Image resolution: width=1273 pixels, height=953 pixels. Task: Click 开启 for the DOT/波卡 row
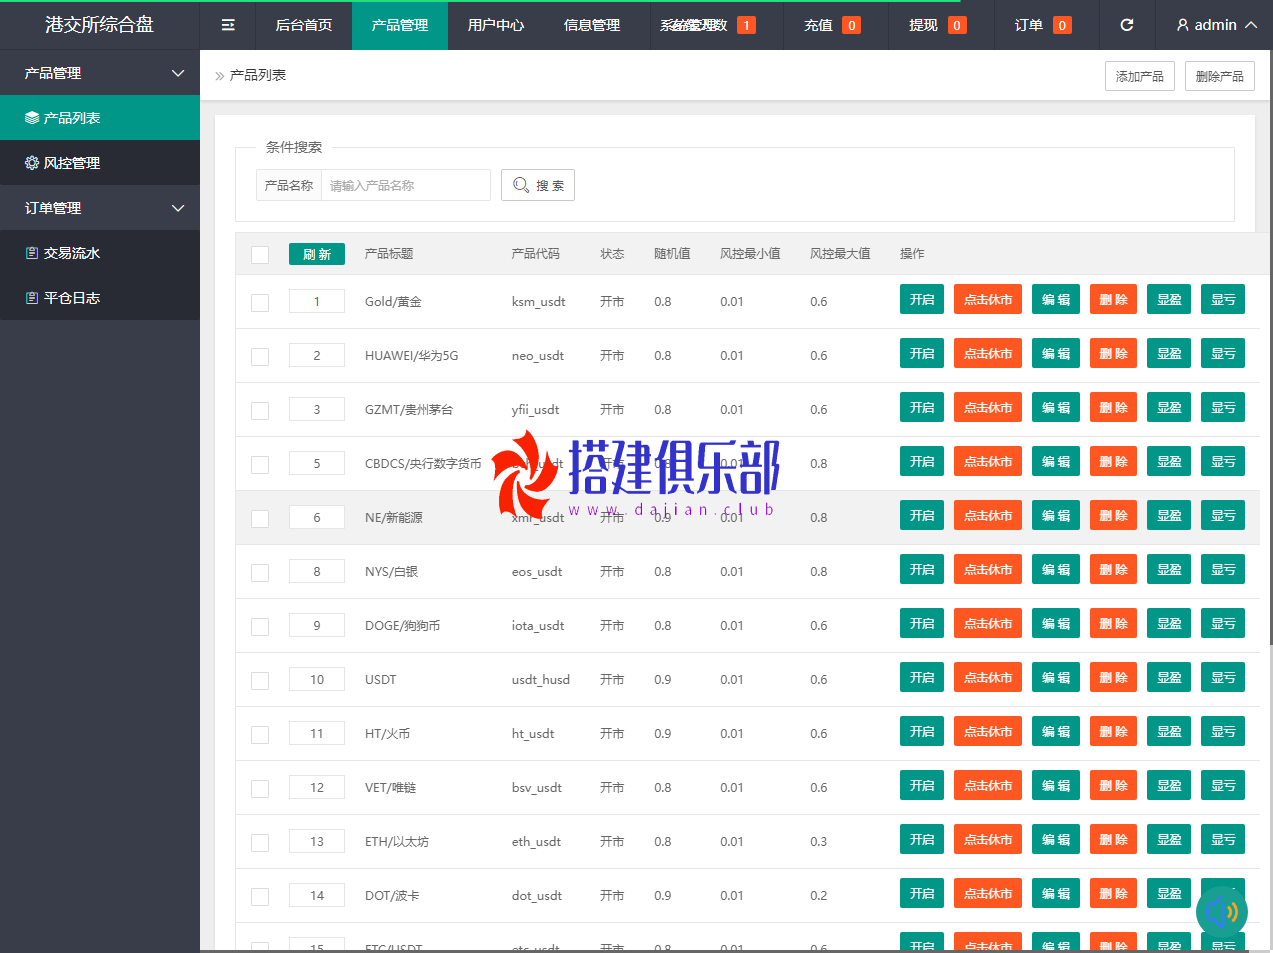(922, 893)
